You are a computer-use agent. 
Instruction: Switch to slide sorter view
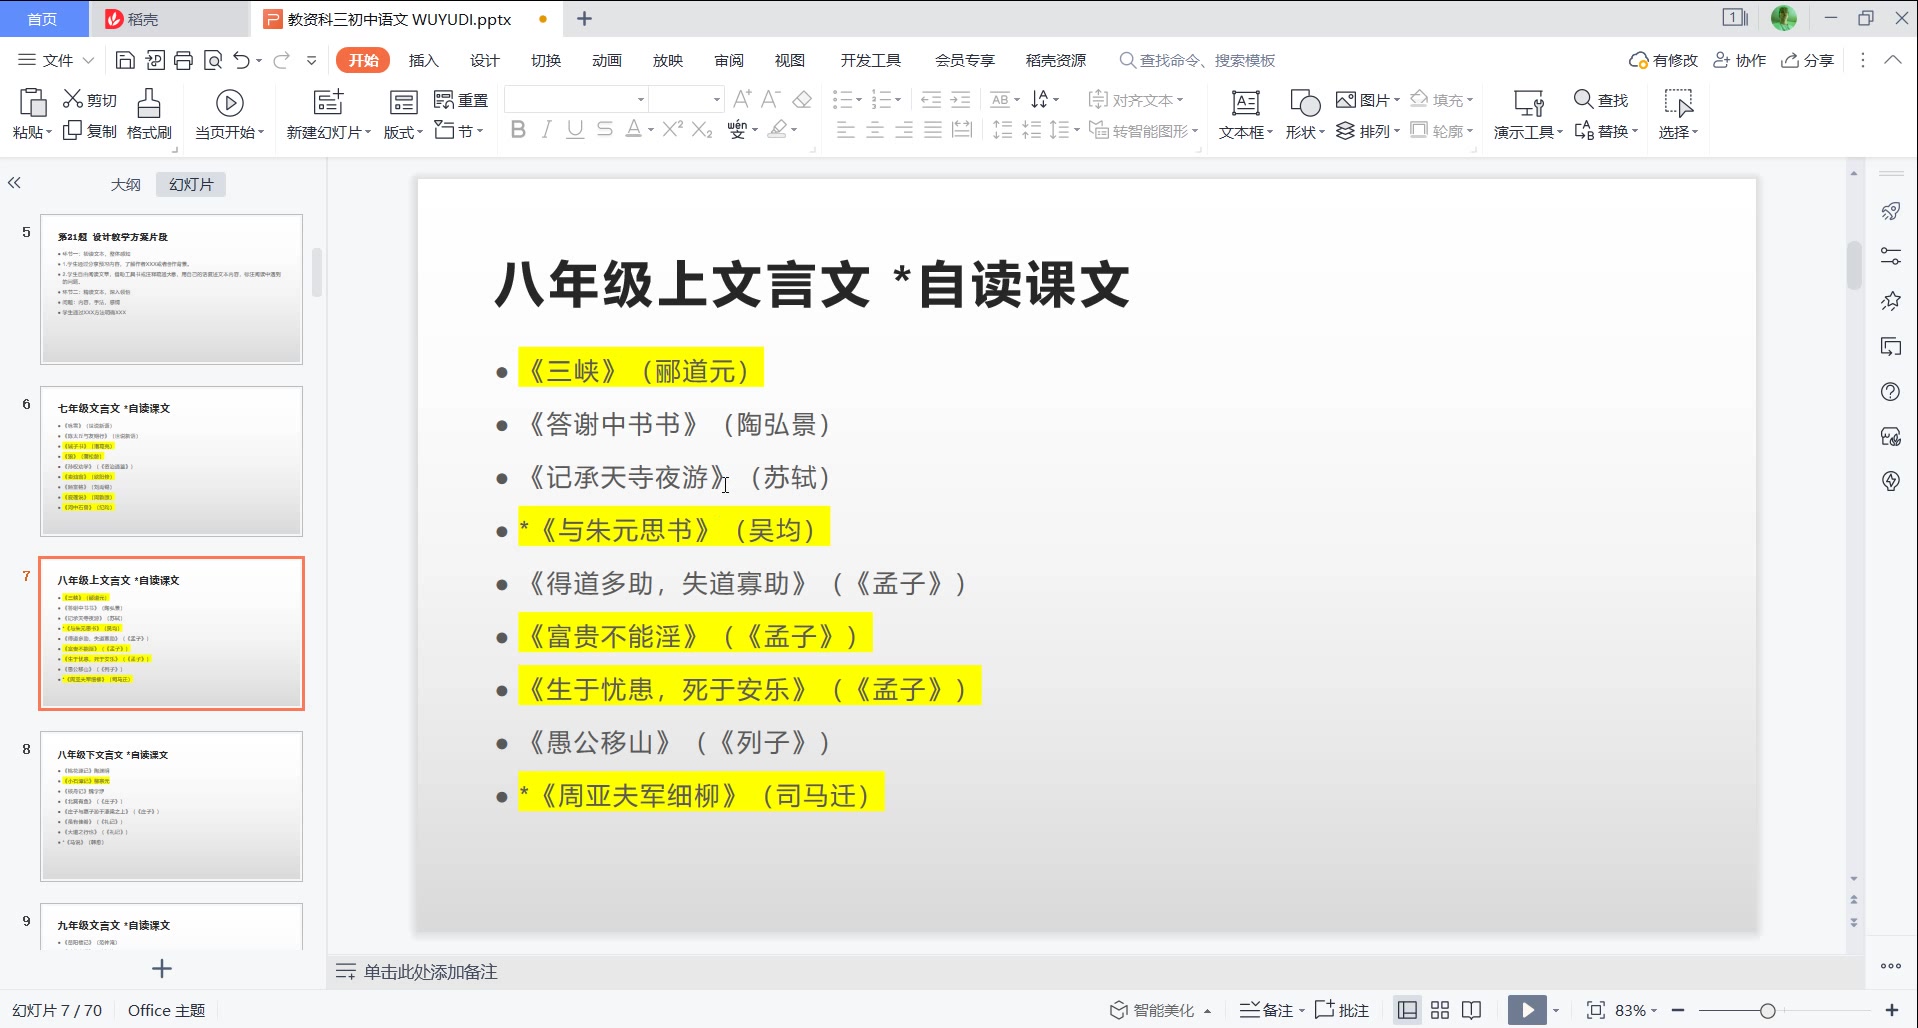click(1439, 1010)
